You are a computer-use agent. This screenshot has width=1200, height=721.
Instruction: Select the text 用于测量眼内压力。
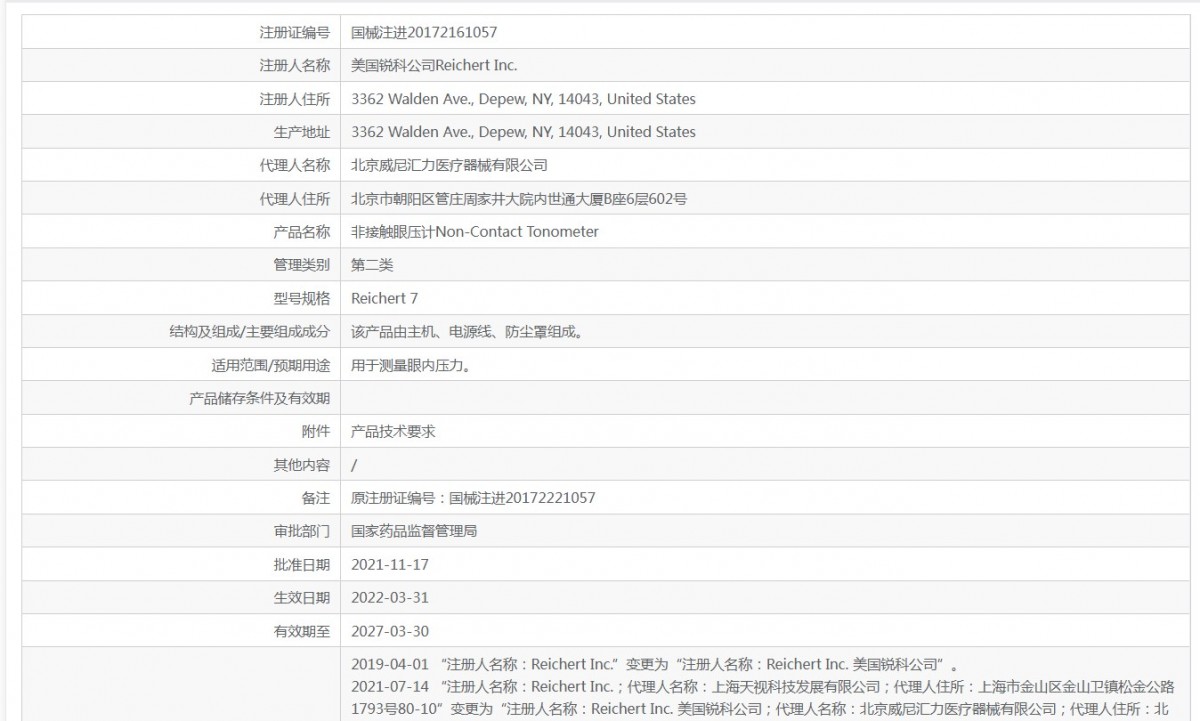[411, 365]
